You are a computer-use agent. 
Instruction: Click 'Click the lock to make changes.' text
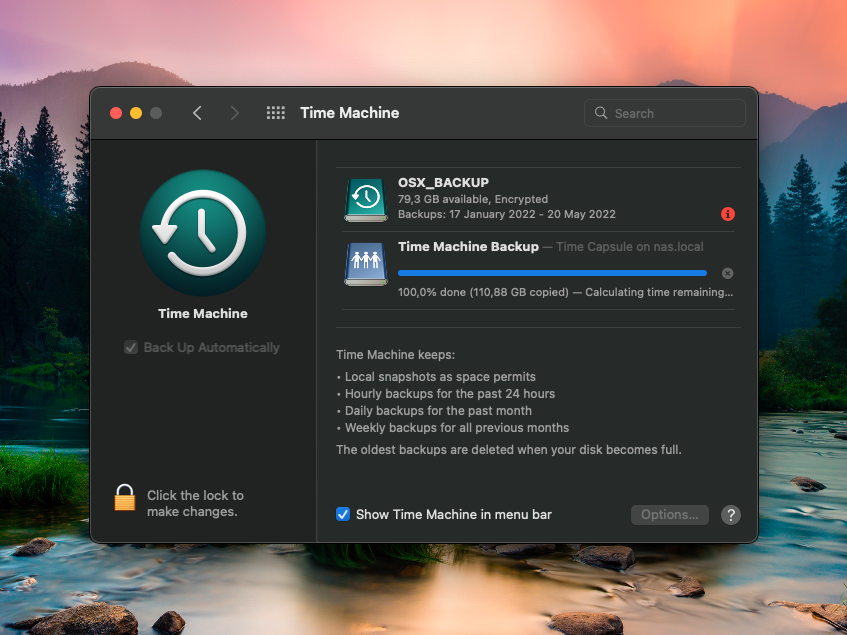click(195, 503)
